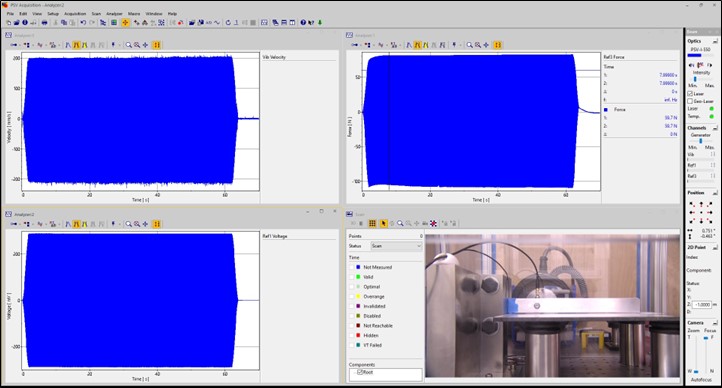Collapse the Camera panel section
The width and height of the screenshot is (722, 388).
tap(715, 323)
